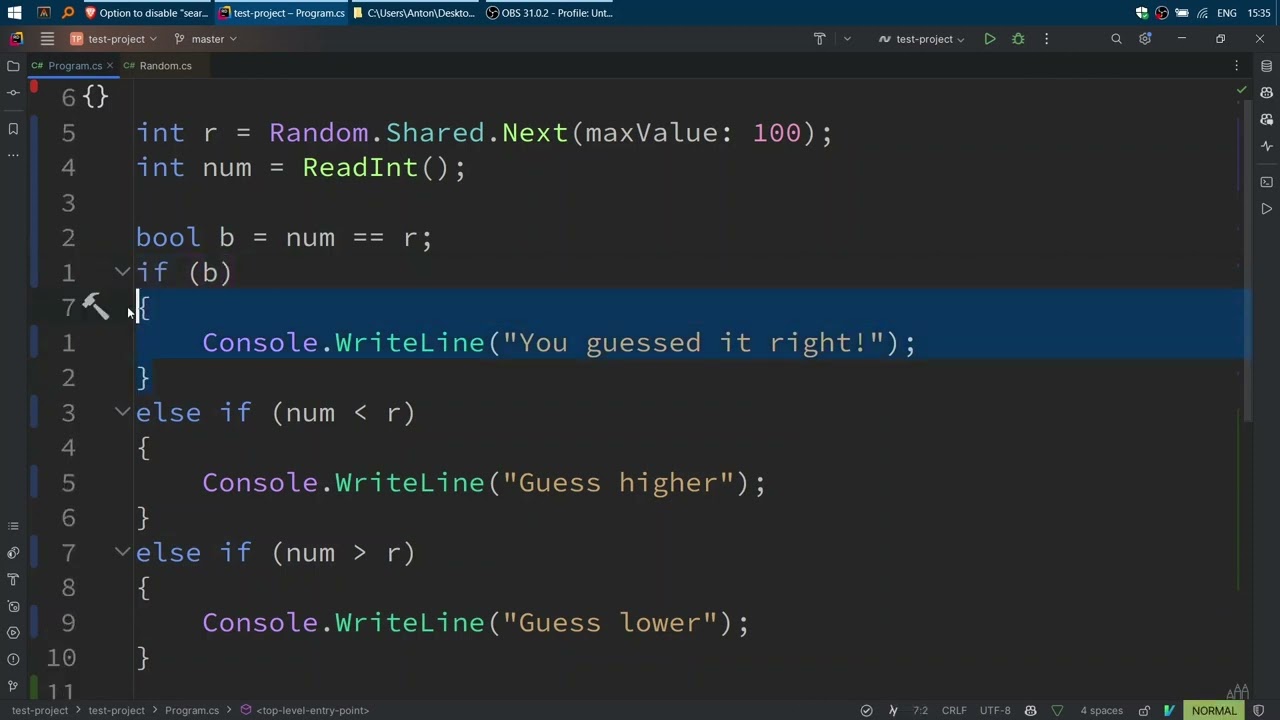Change line separator CRLF
Screen dimensions: 1280x720
click(x=954, y=710)
